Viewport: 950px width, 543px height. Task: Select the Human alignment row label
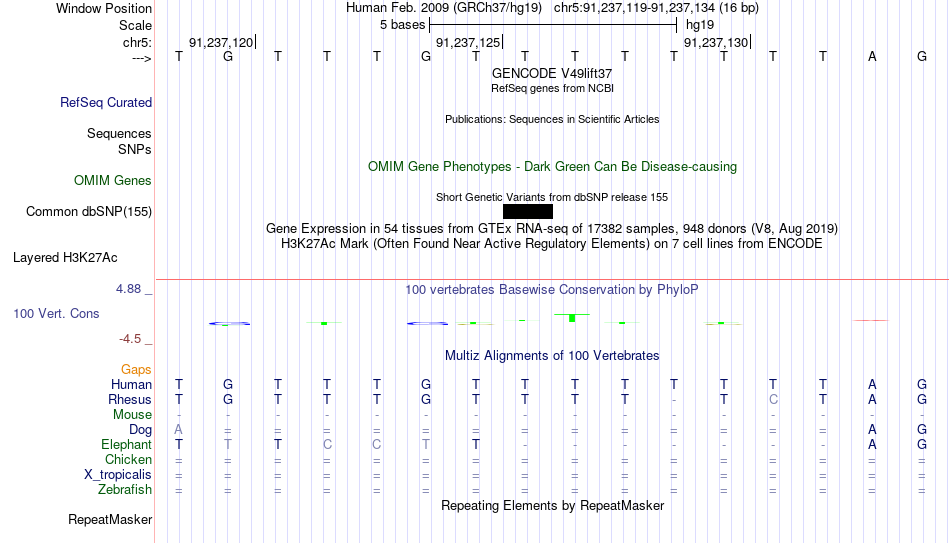click(x=131, y=384)
